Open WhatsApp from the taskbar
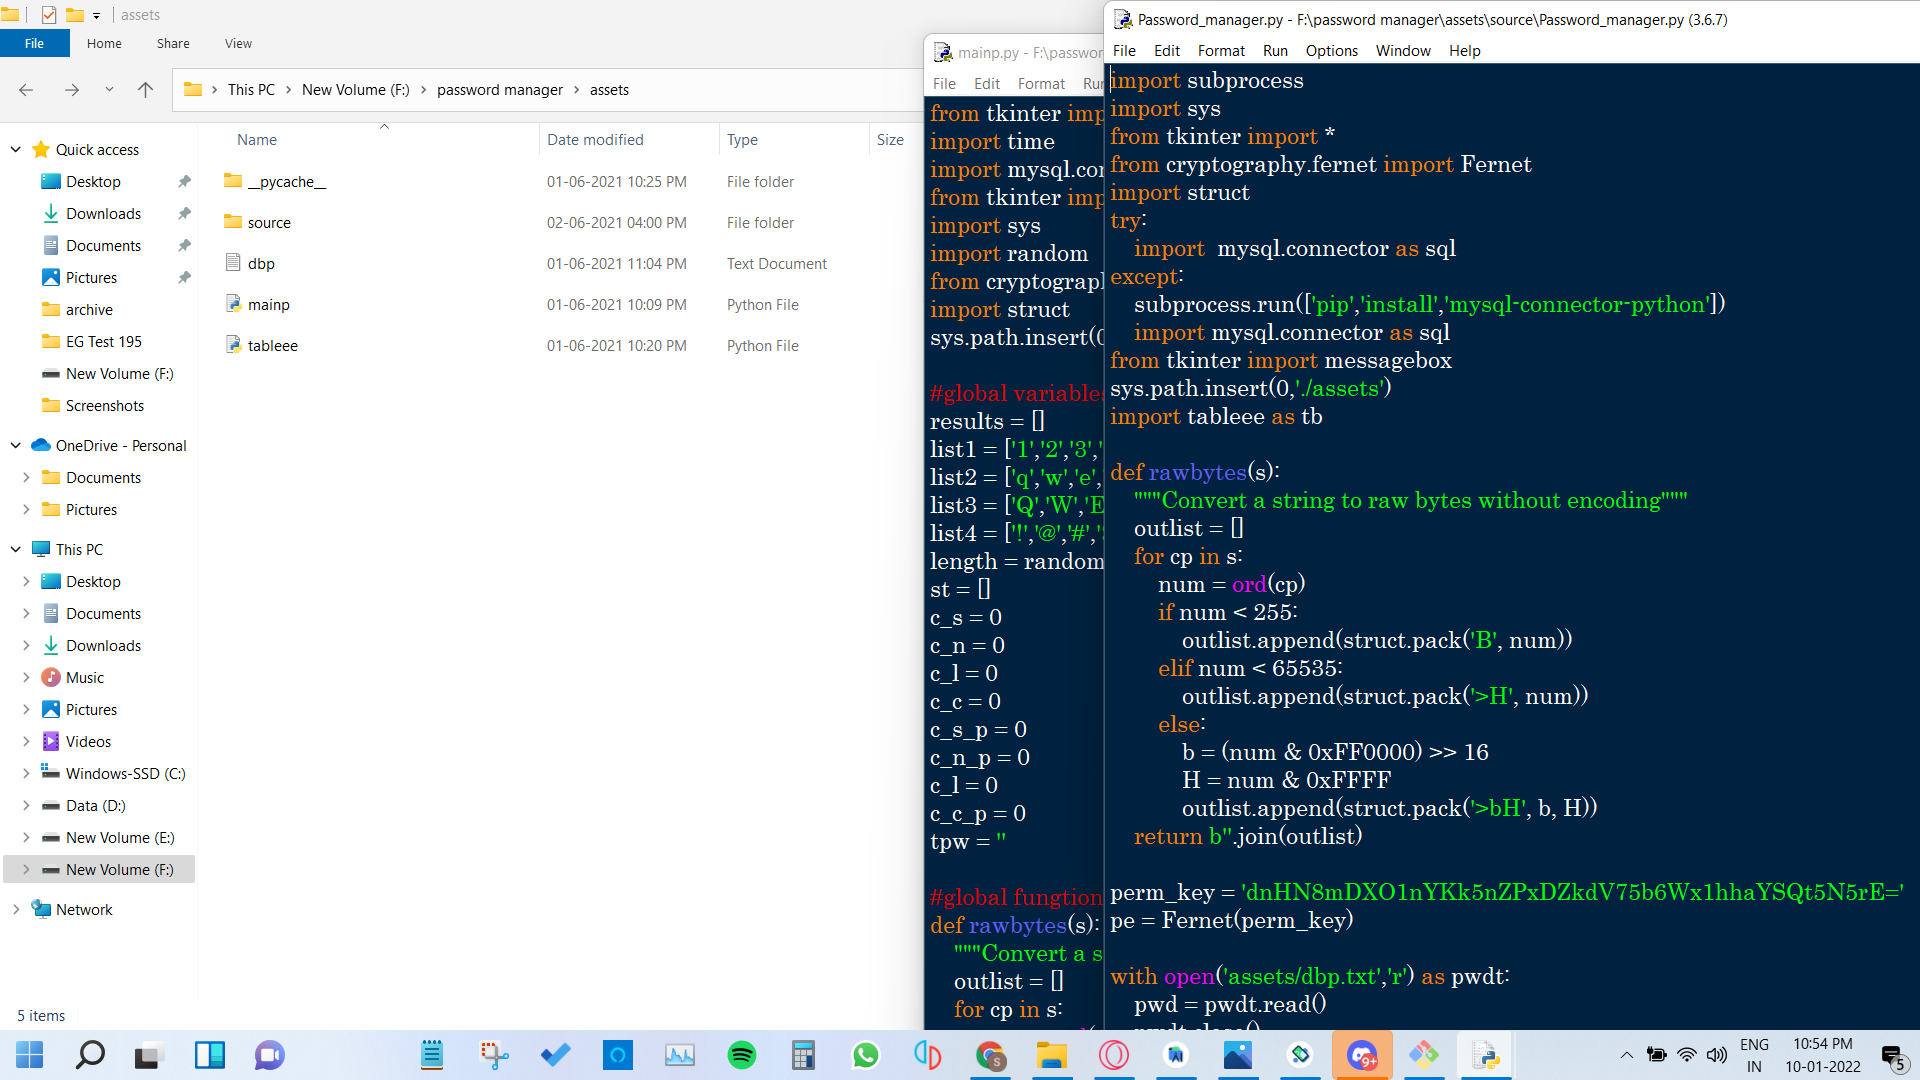1920x1080 pixels. point(865,1055)
